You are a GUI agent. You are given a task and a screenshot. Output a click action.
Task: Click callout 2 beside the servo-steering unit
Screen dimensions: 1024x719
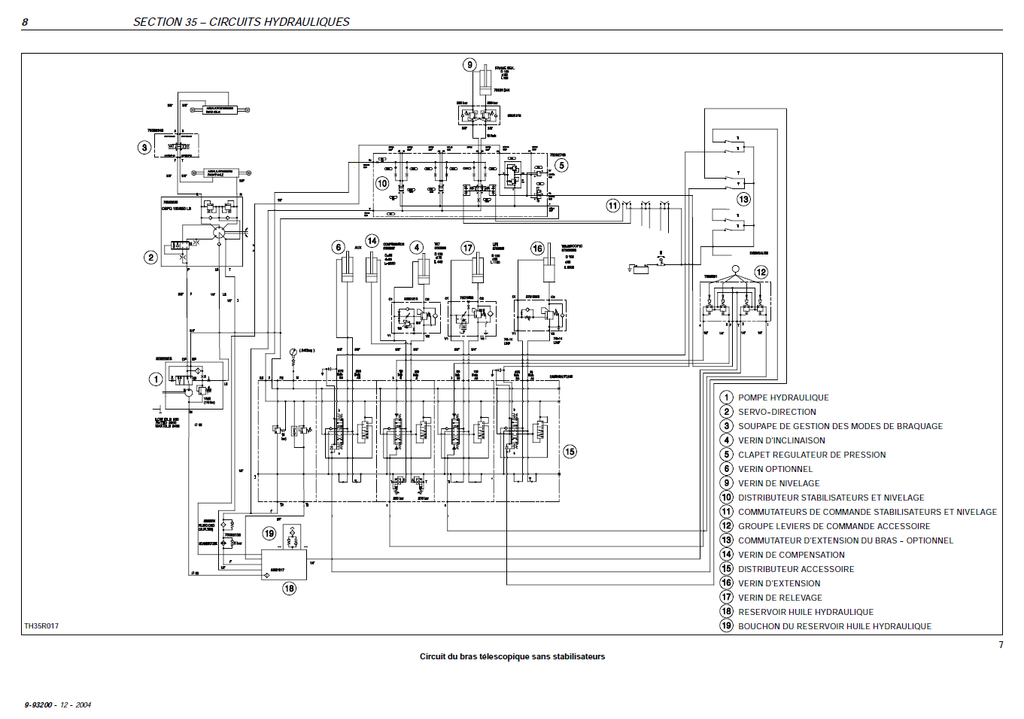pos(151,257)
